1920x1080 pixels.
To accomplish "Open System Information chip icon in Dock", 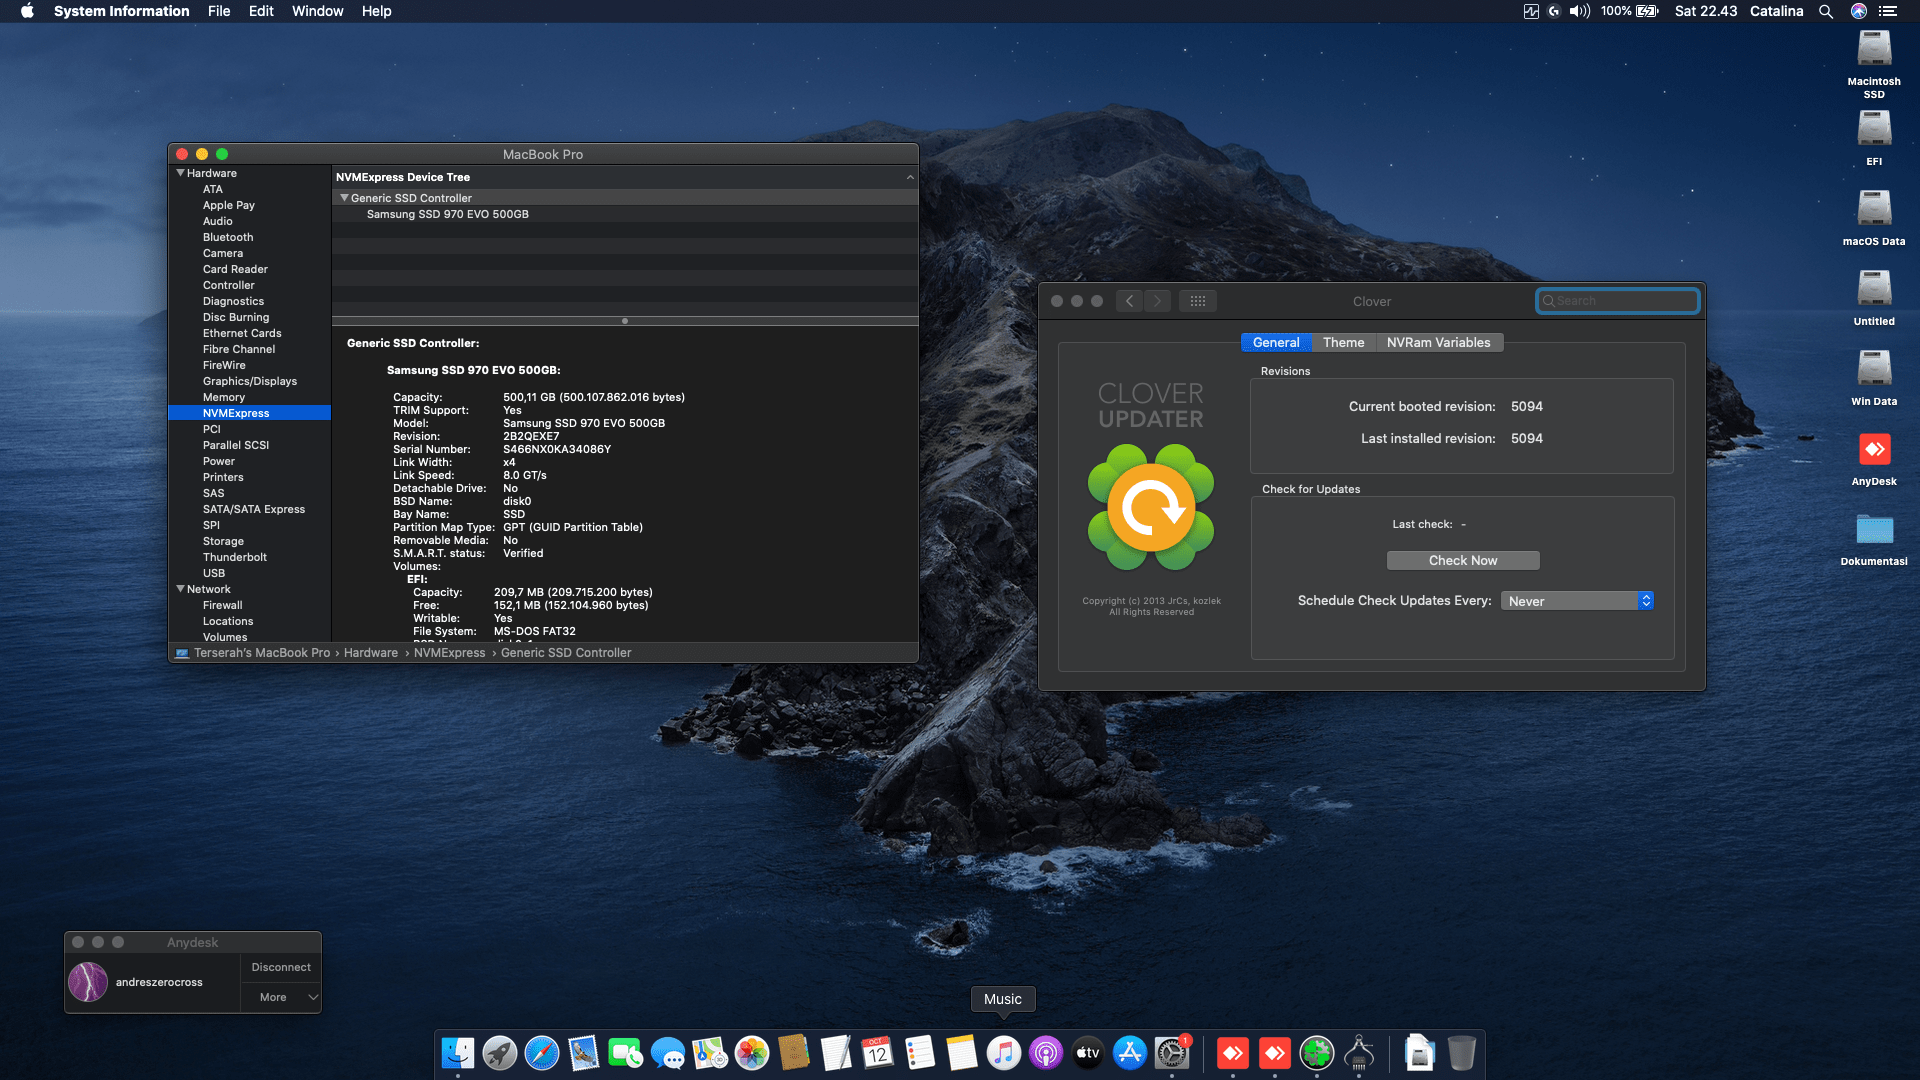I will pos(1359,1053).
